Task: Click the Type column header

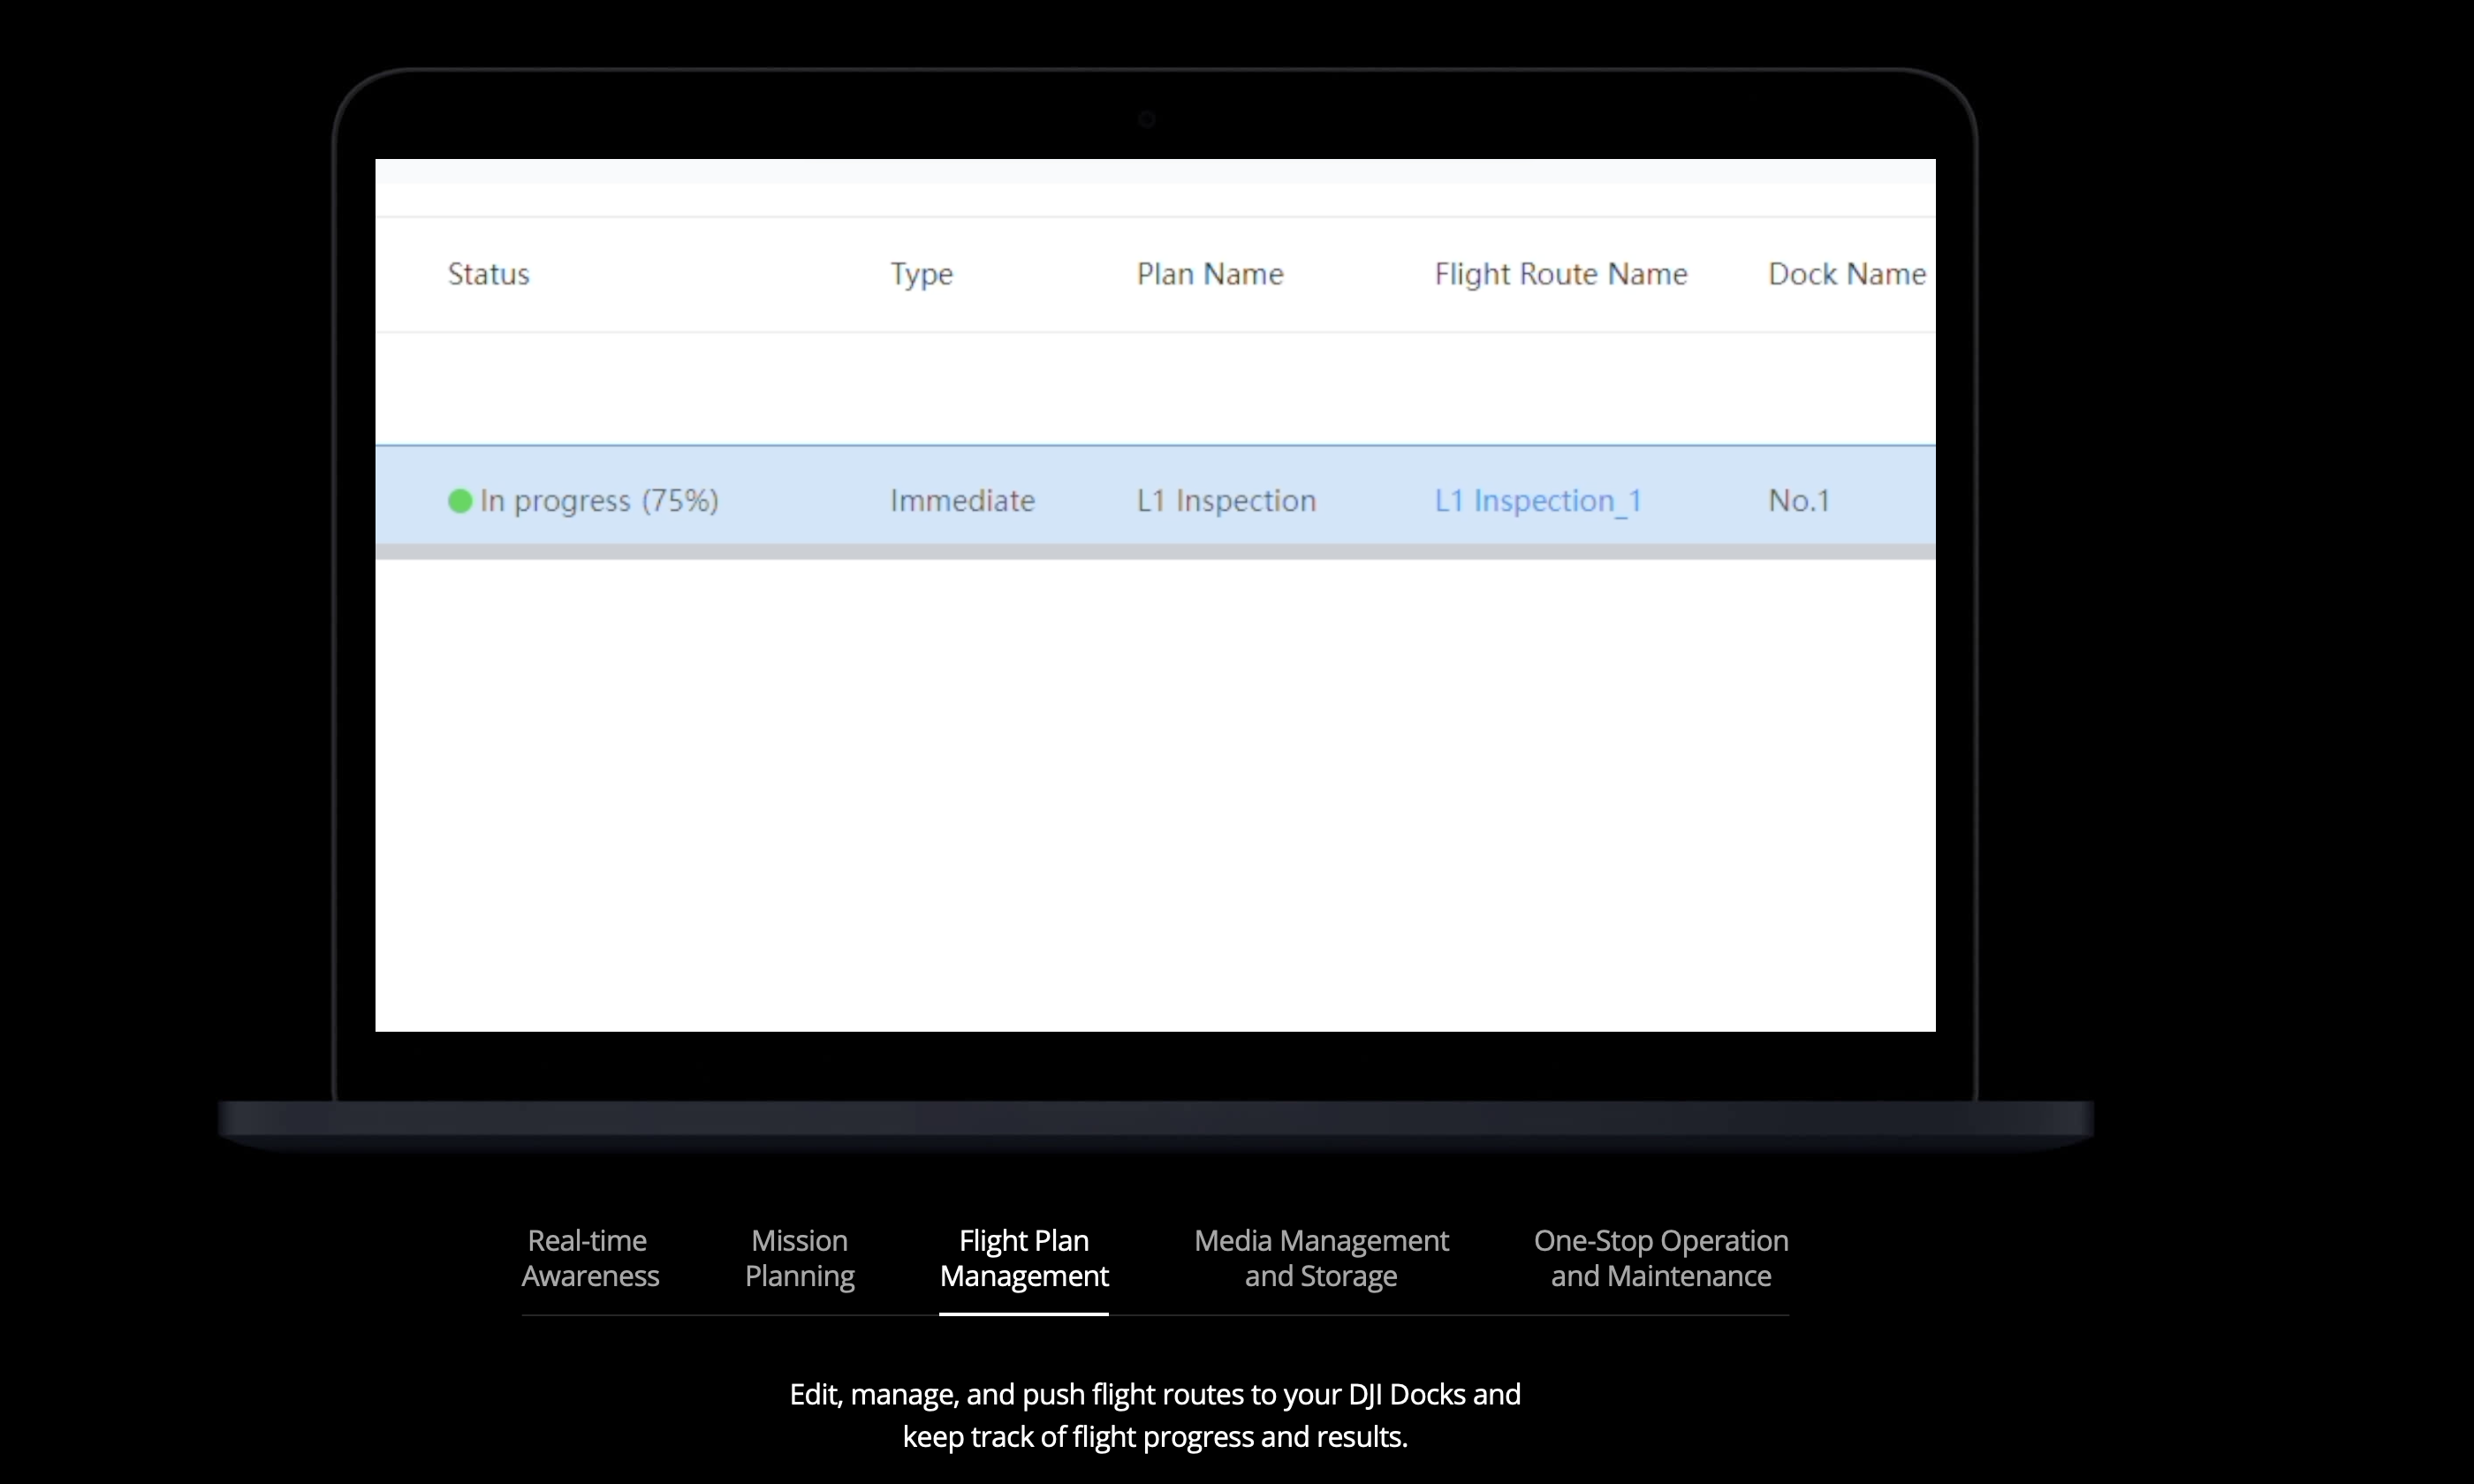Action: tap(921, 274)
